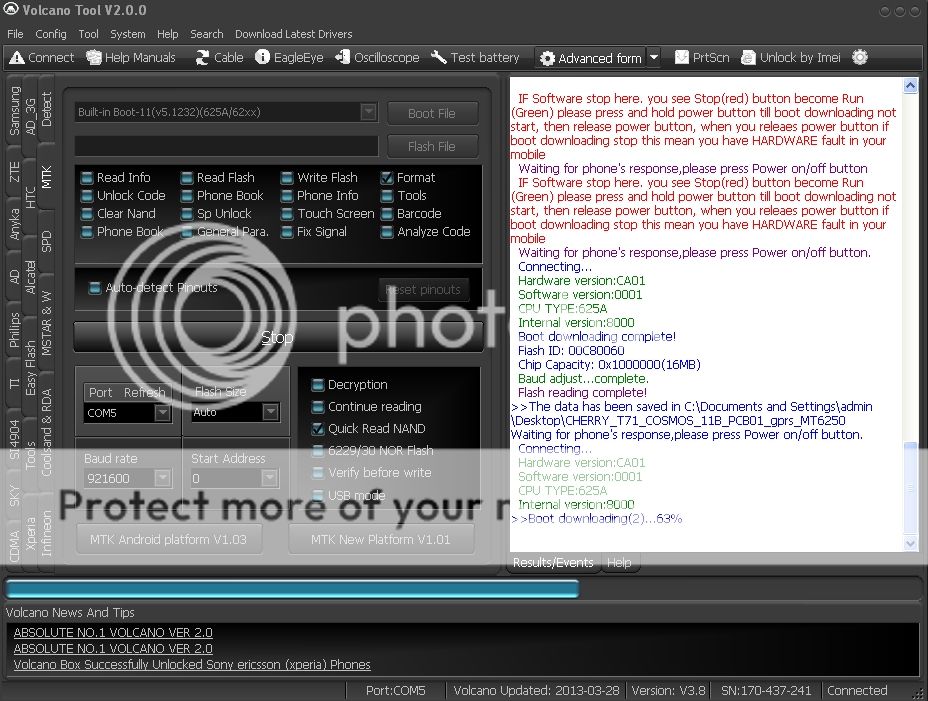The width and height of the screenshot is (928, 701).
Task: Expand the Flash Size Auto dropdown
Action: pos(270,412)
